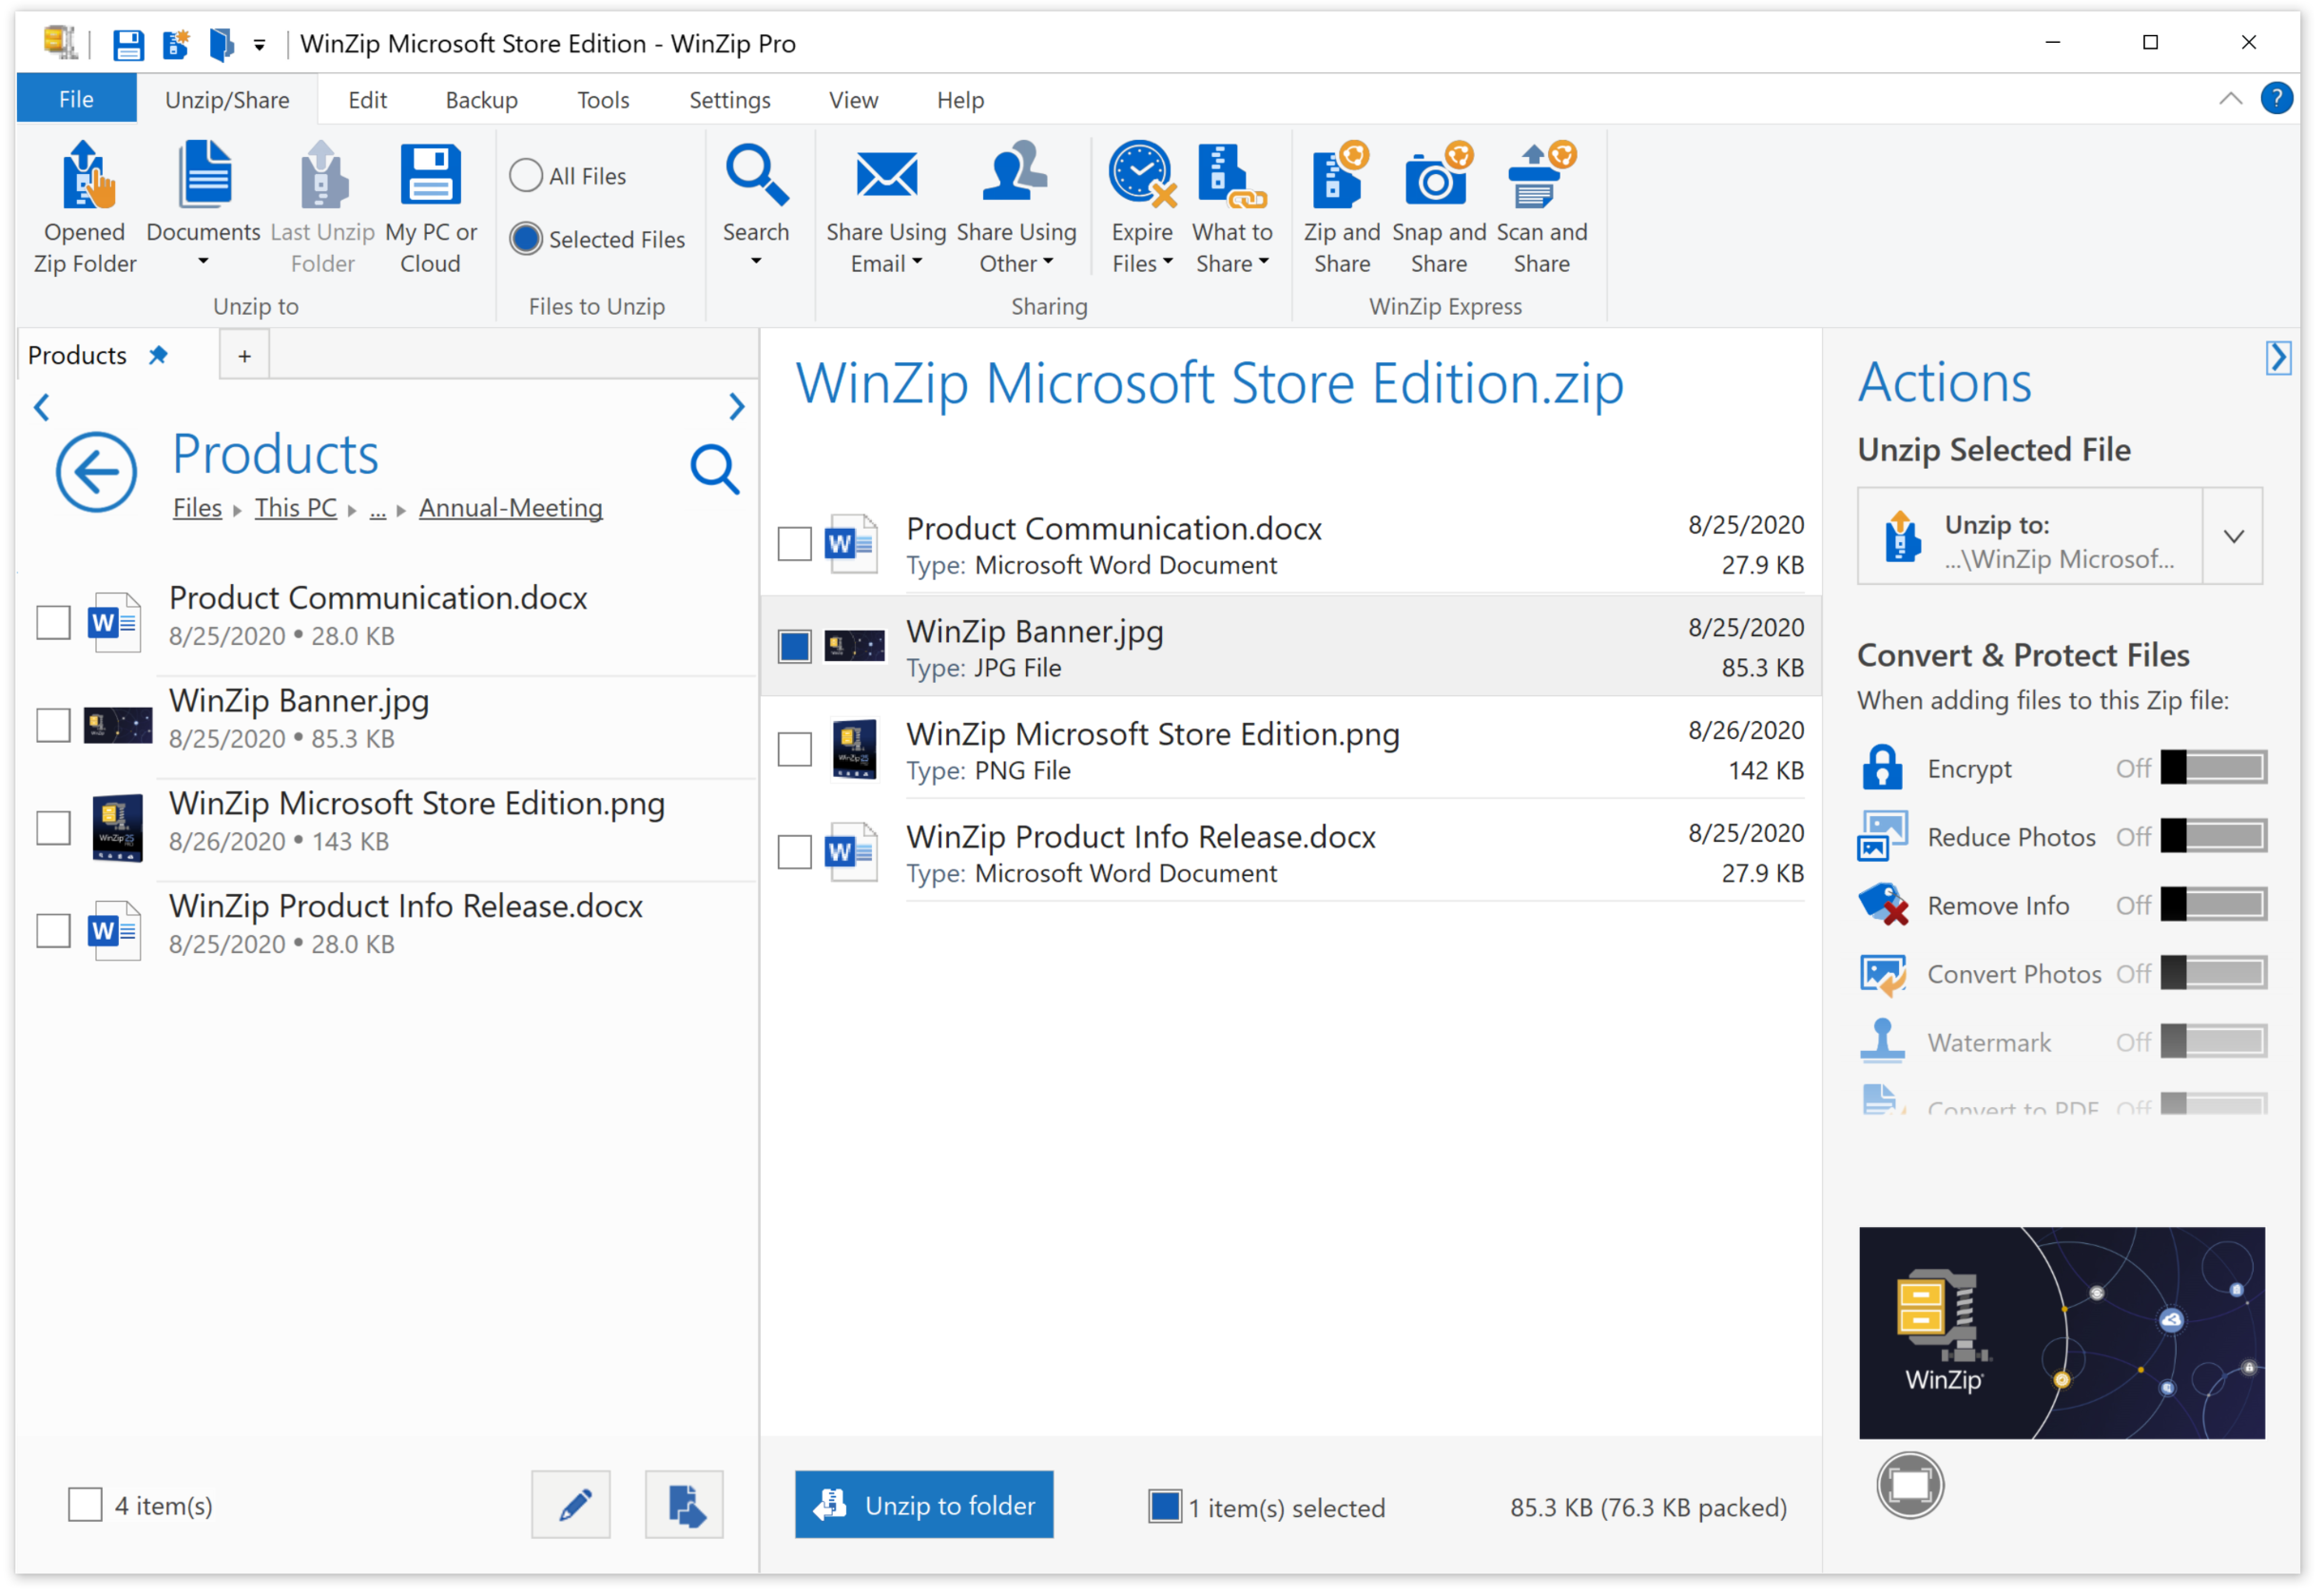2324x1596 pixels.
Task: Uncheck WinZip Banner.jpg in the zip file list
Action: [x=795, y=647]
